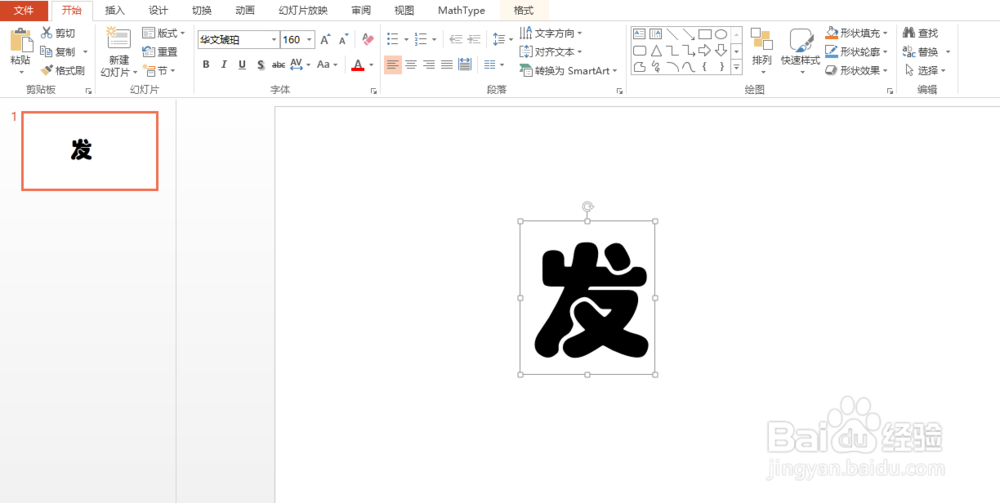Open Text Direction (文字方向) dropdown

click(552, 33)
